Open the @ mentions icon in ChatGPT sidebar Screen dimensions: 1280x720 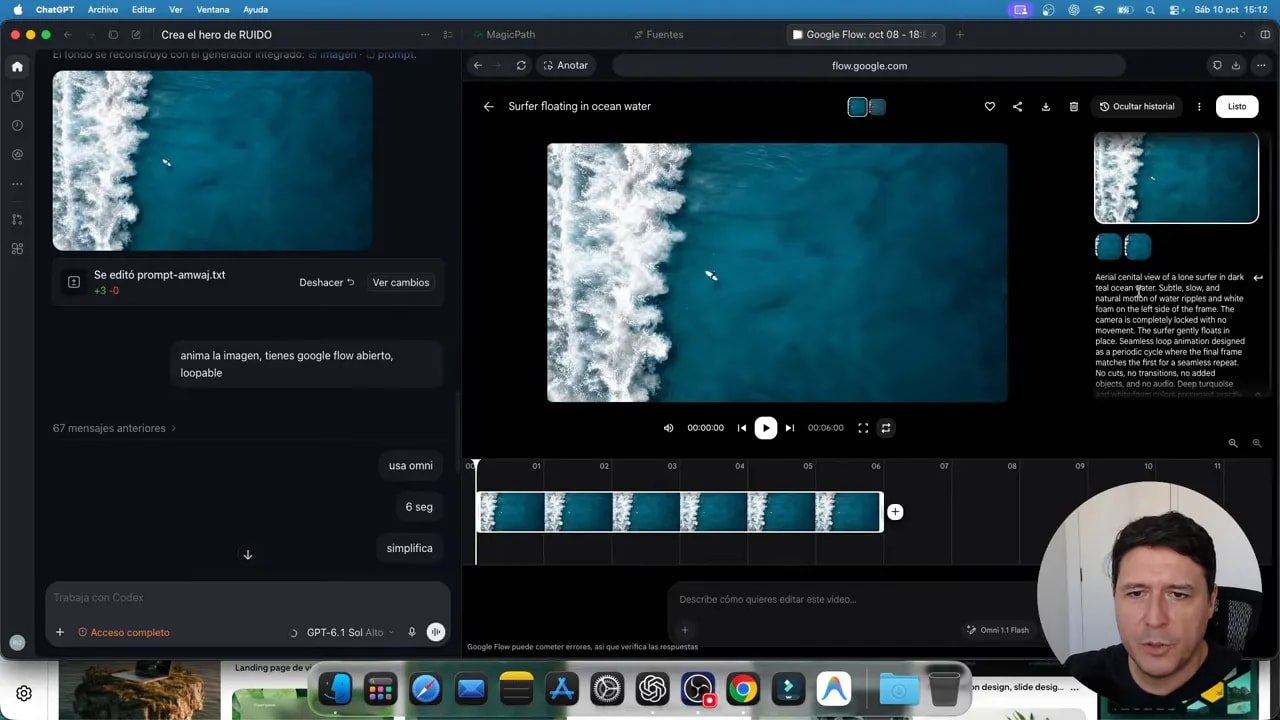coord(17,155)
